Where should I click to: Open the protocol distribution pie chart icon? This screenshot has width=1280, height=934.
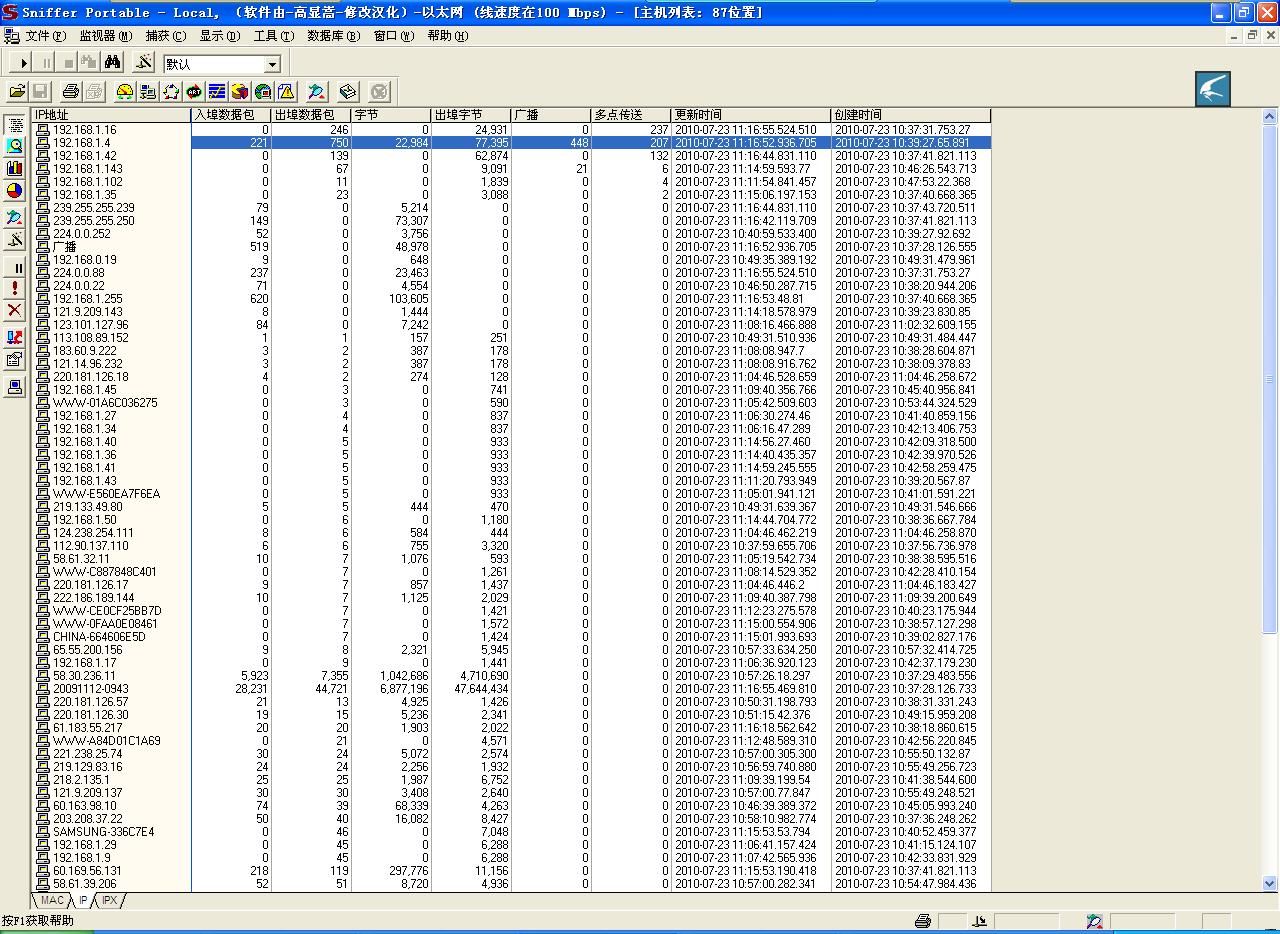pos(240,92)
